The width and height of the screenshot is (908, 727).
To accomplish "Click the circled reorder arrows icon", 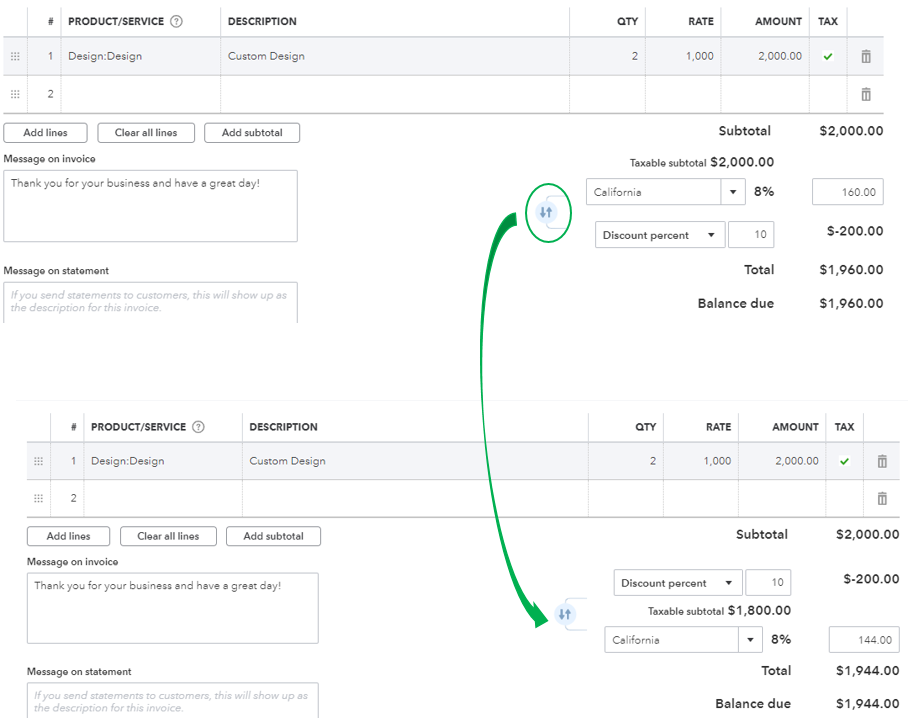I will (548, 212).
